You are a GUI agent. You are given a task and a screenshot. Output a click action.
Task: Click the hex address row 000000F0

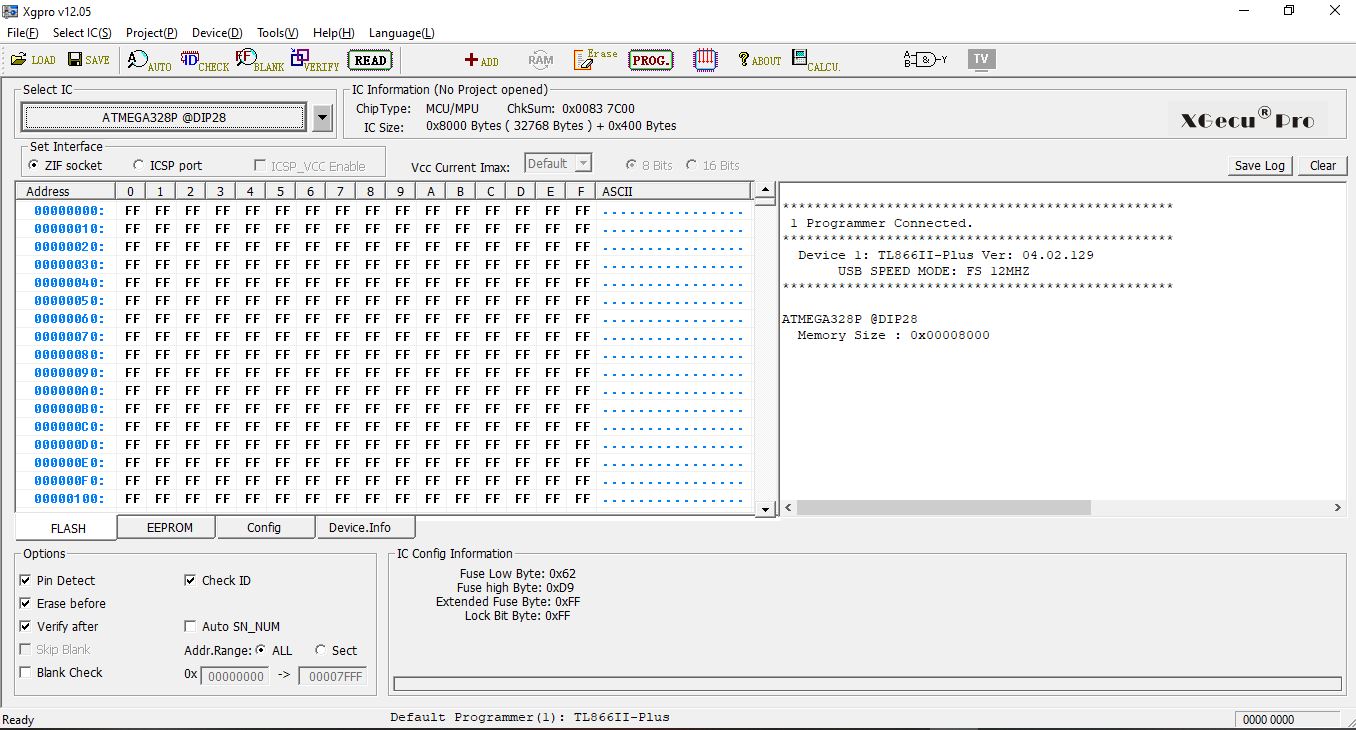point(69,481)
